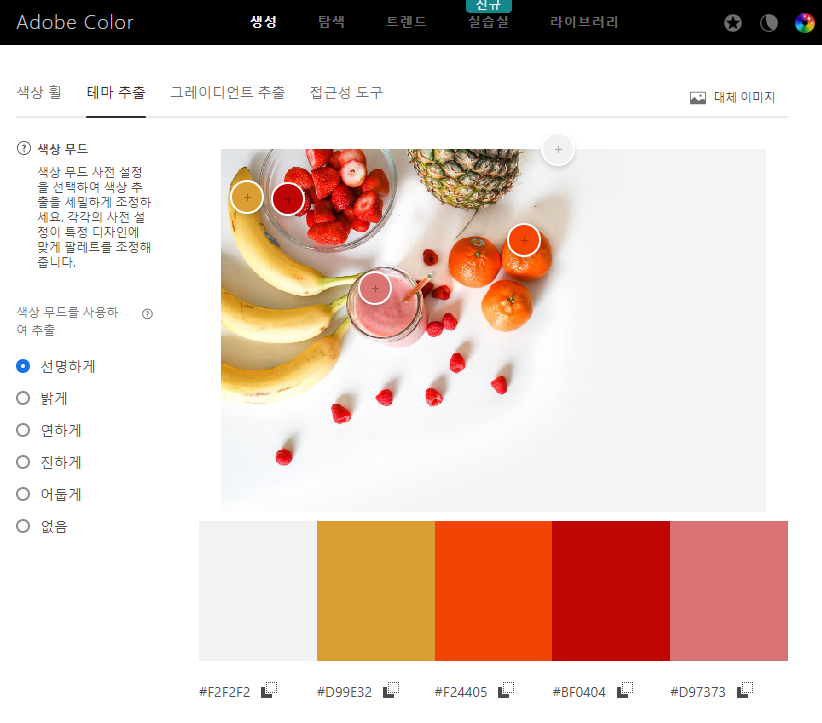The width and height of the screenshot is (822, 723).
Task: Select the dark red picker on strawberries
Action: click(x=288, y=199)
